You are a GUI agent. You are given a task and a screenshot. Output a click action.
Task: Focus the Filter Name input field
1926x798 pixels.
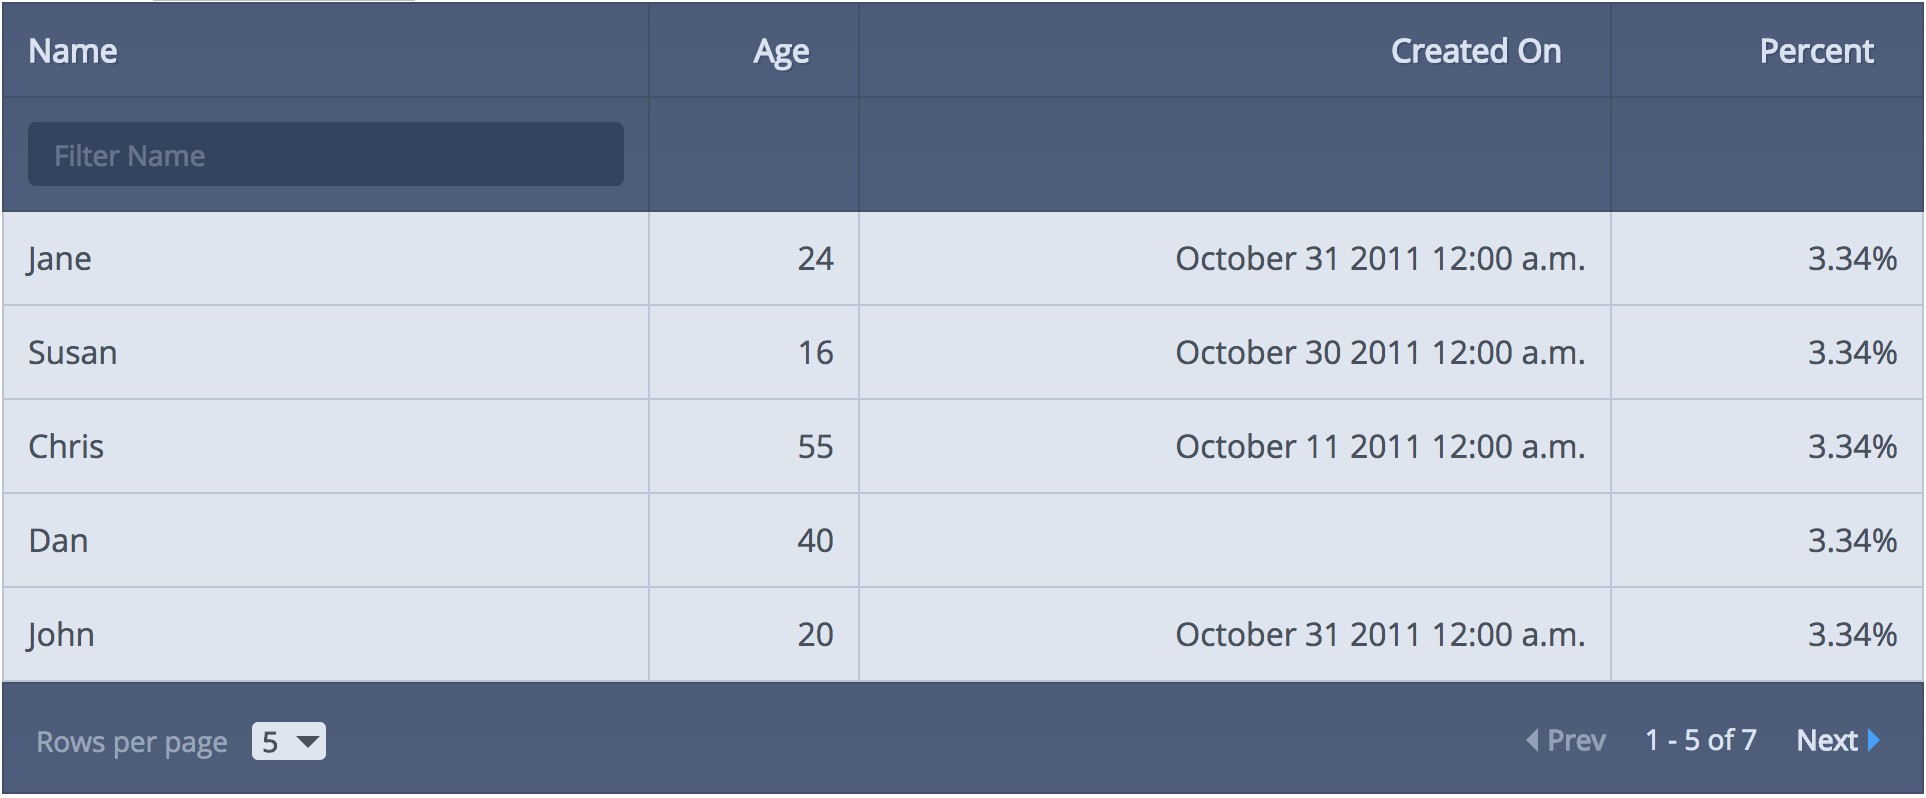click(326, 154)
